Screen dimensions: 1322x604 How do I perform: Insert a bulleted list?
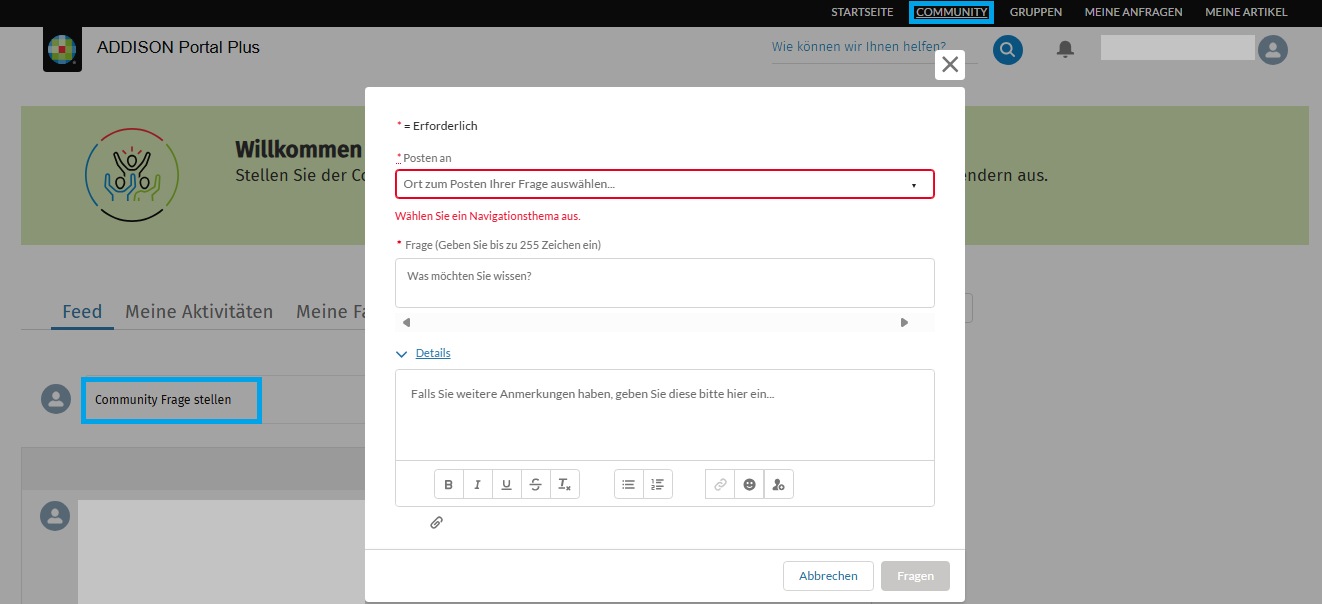pos(628,485)
